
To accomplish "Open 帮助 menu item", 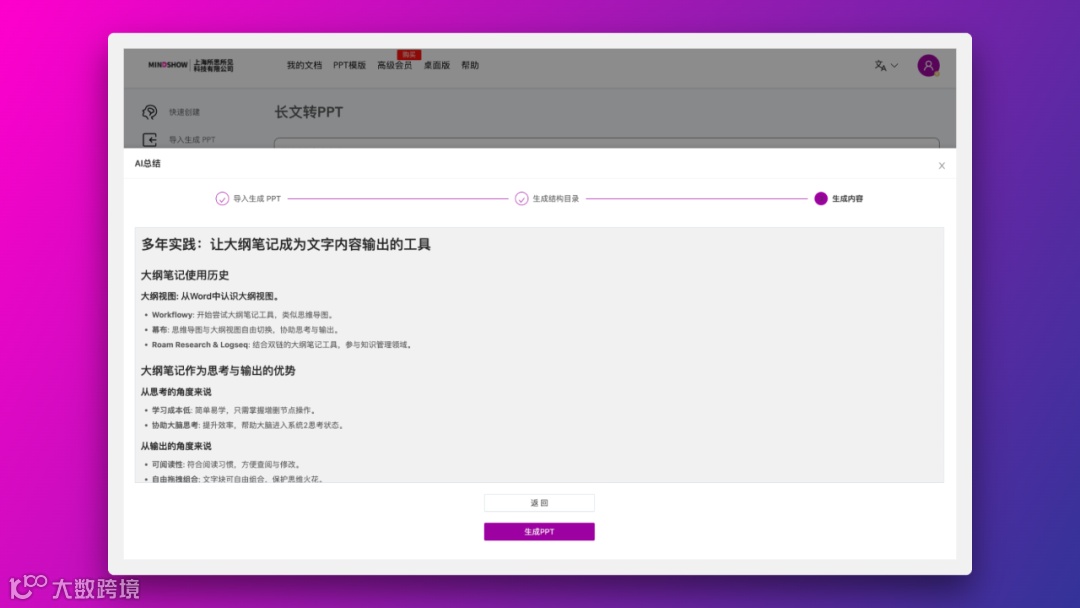I will click(470, 65).
